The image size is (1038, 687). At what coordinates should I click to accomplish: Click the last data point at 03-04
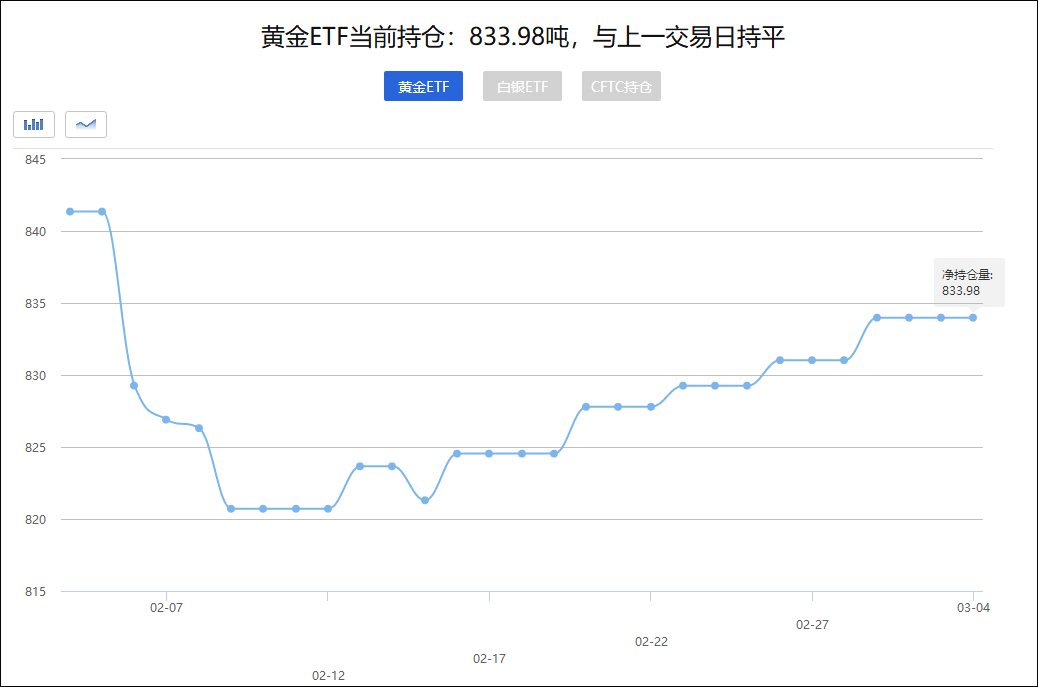pos(973,318)
